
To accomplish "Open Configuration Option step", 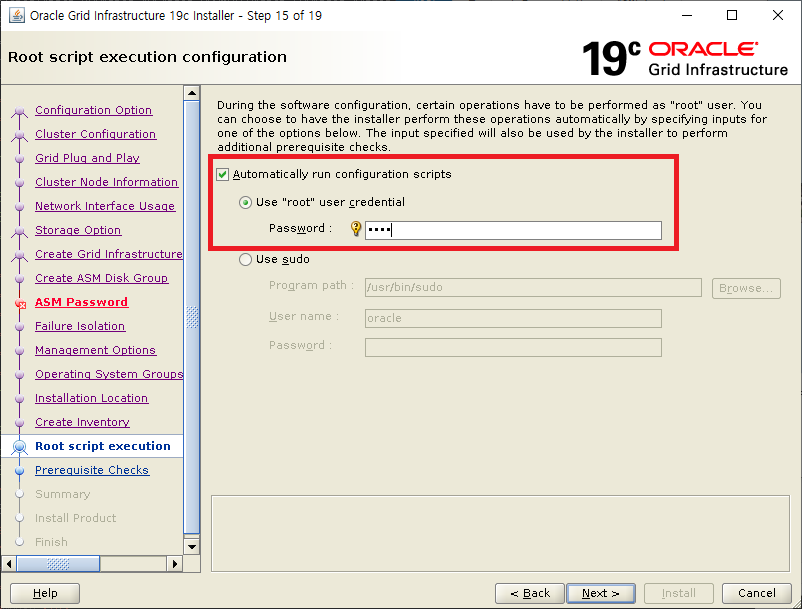I will click(x=94, y=110).
